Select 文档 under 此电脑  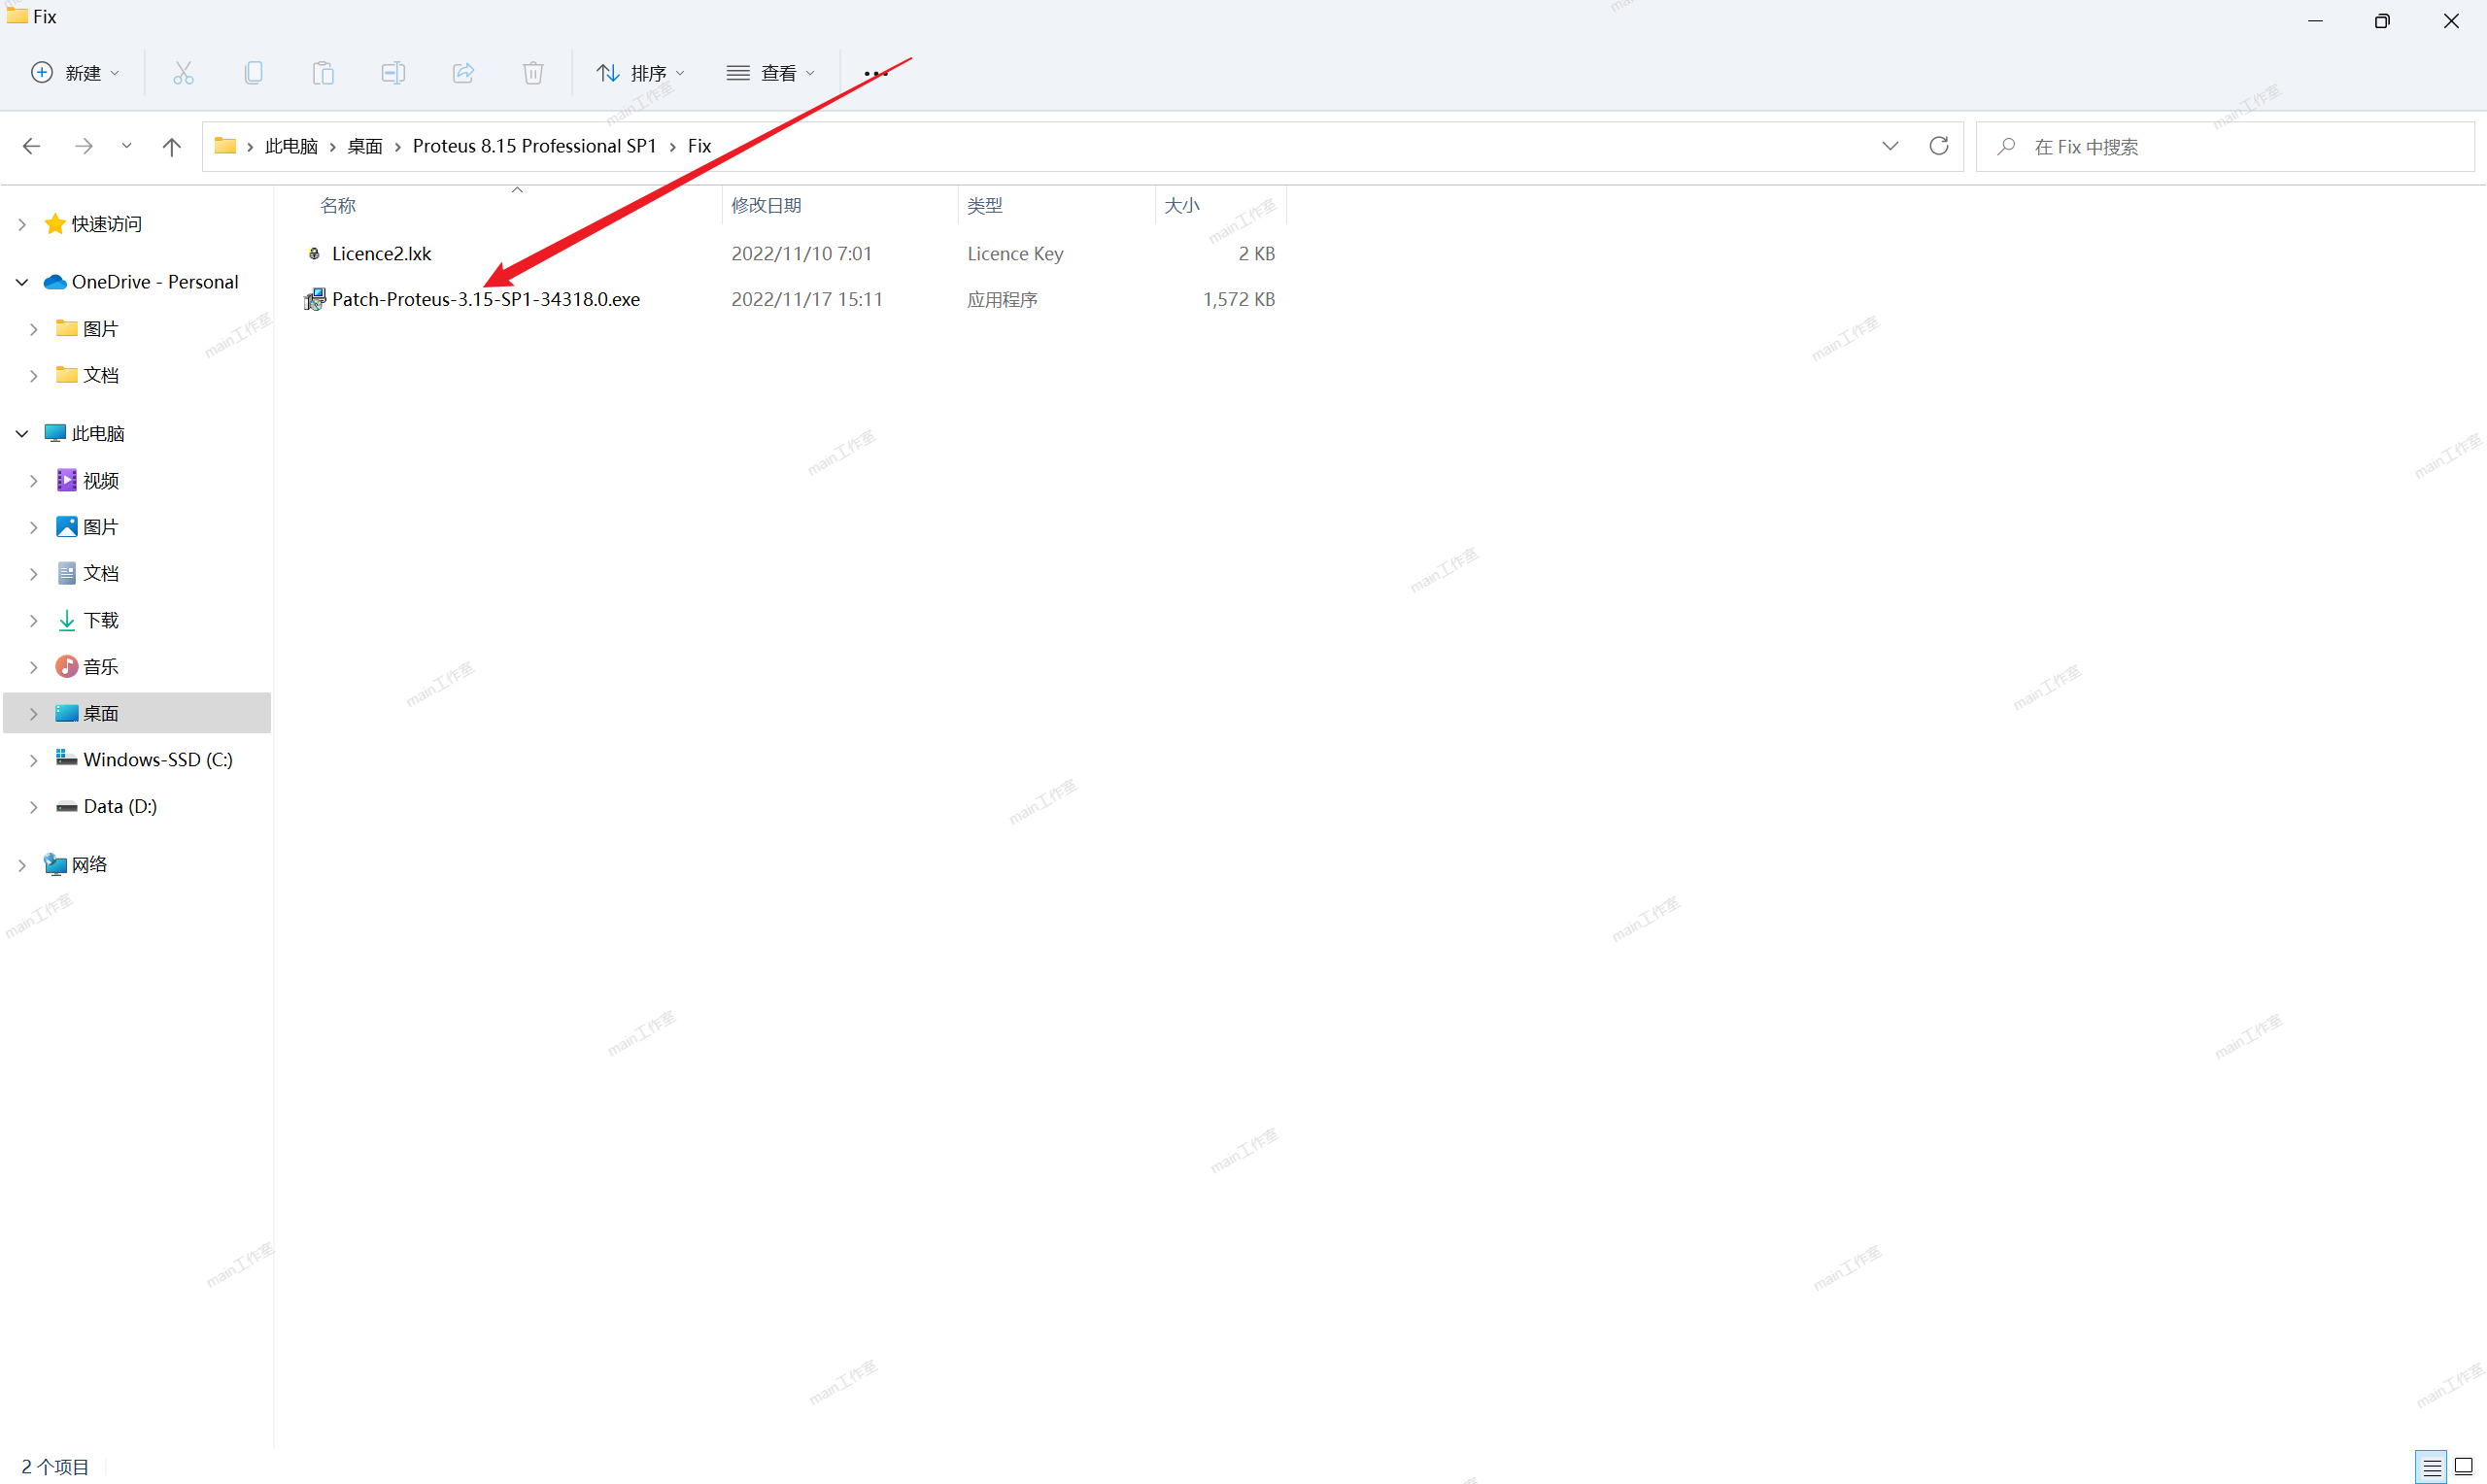(x=101, y=574)
